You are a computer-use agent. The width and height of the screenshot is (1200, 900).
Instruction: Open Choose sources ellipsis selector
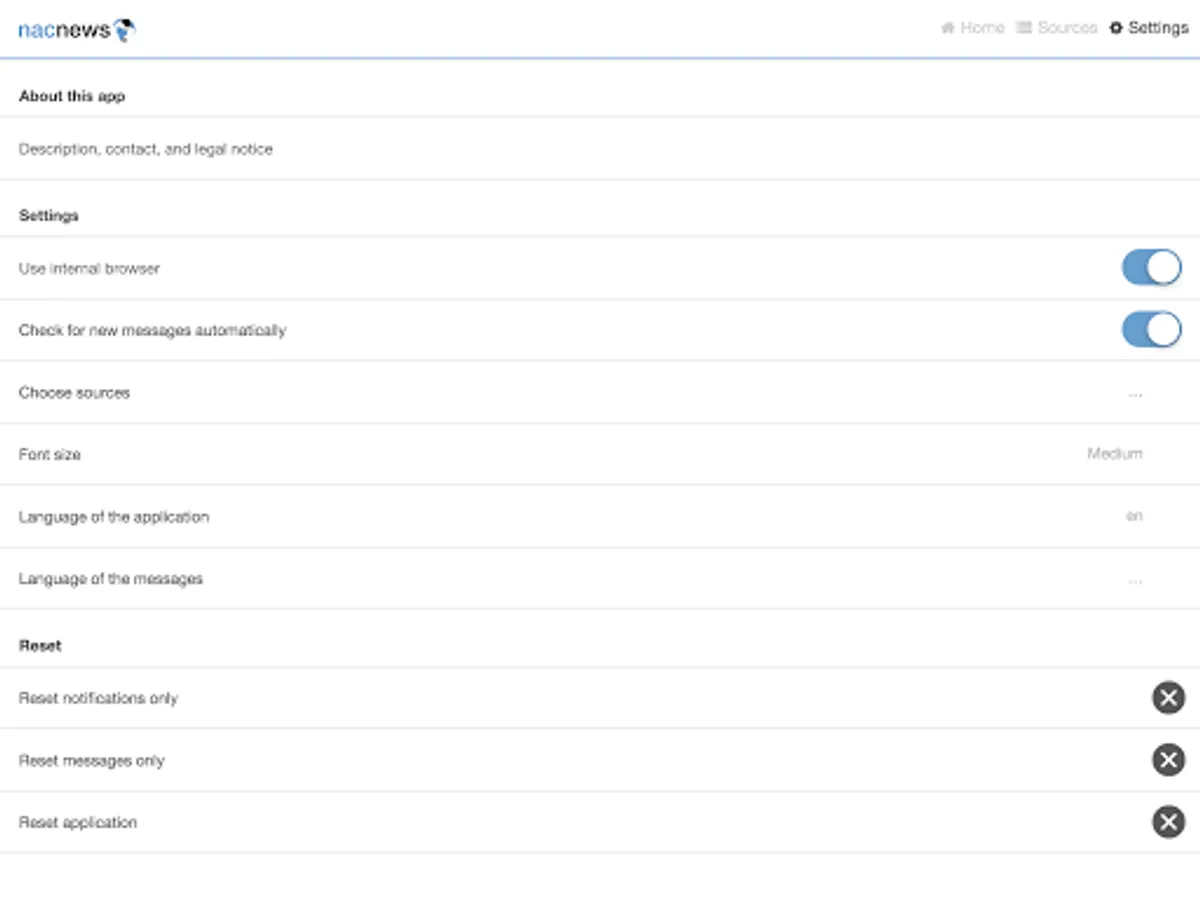pyautogui.click(x=1134, y=394)
